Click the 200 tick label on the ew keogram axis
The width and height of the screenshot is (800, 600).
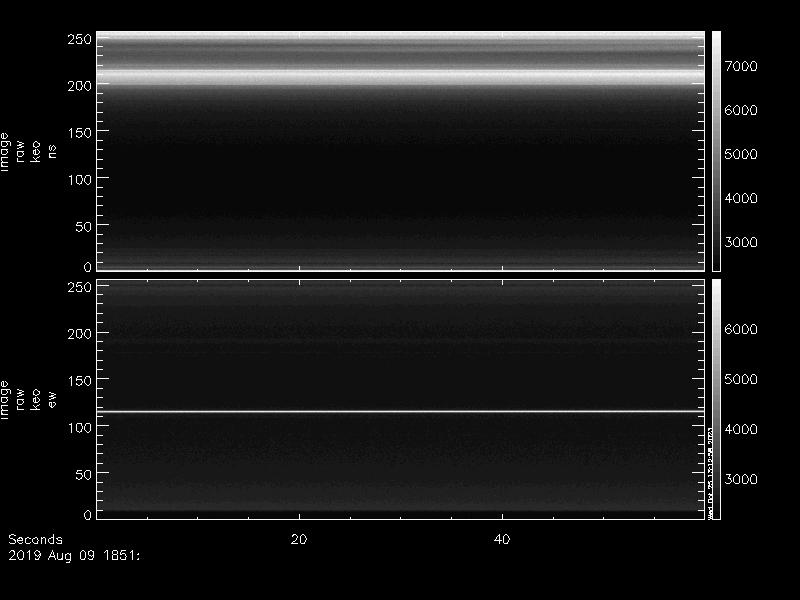coord(80,334)
